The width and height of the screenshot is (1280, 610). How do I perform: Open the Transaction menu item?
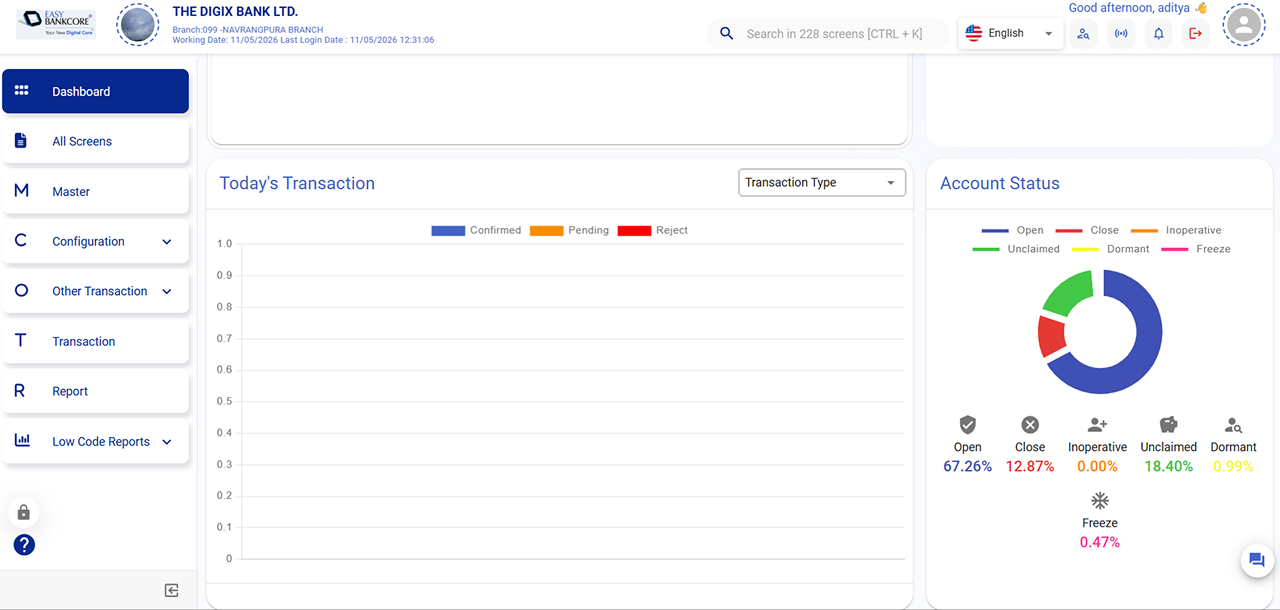(x=95, y=341)
